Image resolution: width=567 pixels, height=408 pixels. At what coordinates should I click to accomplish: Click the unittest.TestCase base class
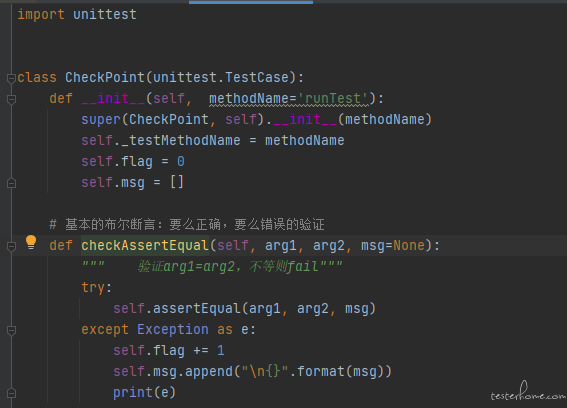(x=221, y=77)
